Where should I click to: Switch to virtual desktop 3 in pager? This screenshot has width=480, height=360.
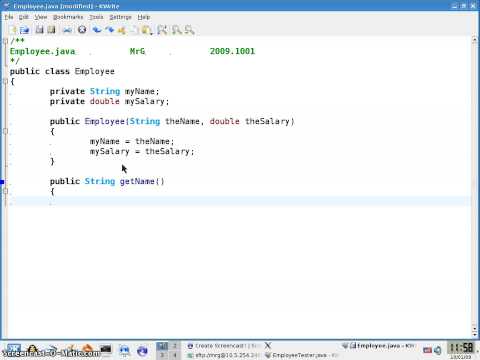point(162,355)
